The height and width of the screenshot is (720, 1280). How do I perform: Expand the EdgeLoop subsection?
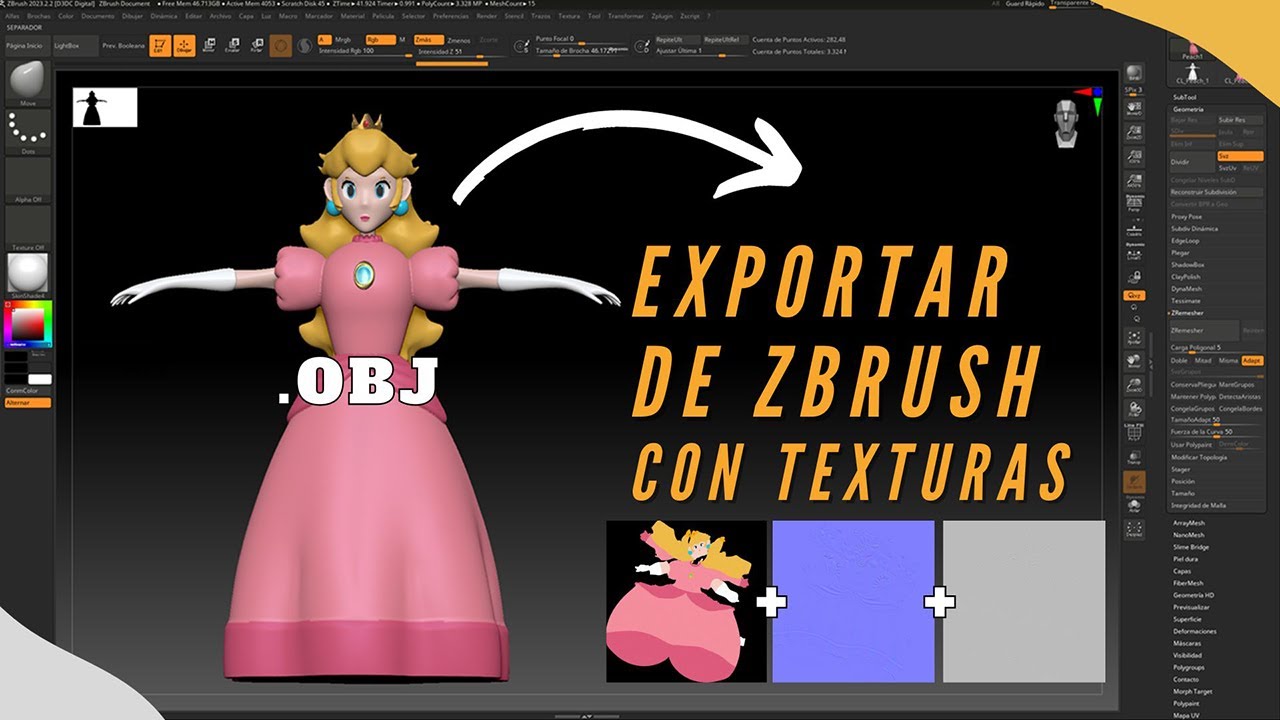coord(1185,240)
